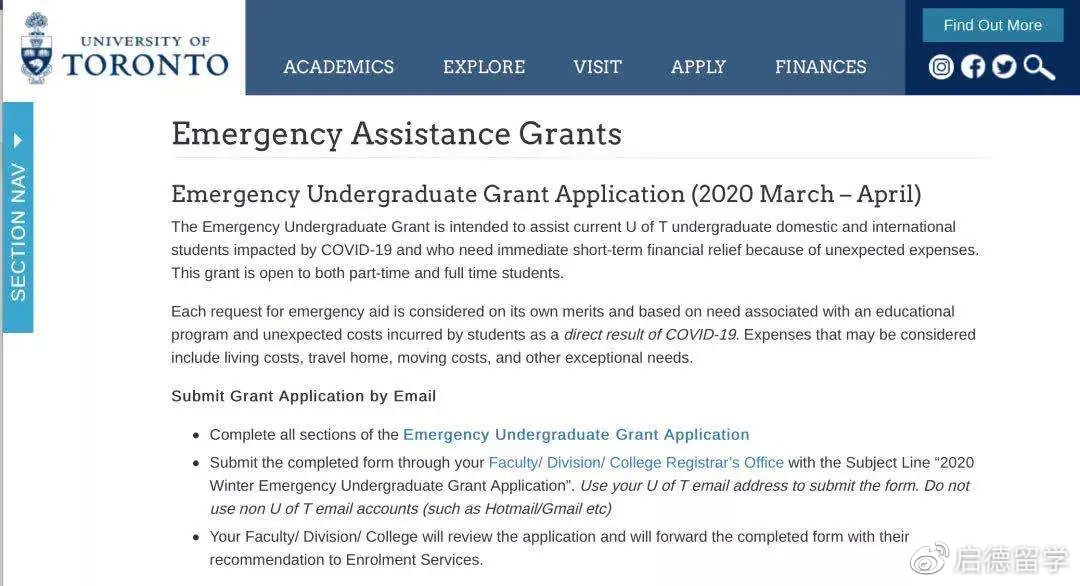Open the Academics menu
This screenshot has height=586, width=1080.
pos(338,67)
